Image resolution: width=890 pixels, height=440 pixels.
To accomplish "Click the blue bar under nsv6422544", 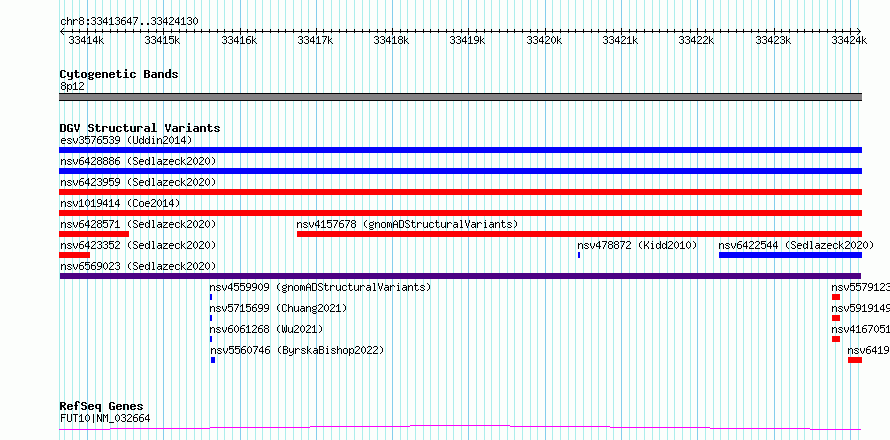I will (790, 255).
